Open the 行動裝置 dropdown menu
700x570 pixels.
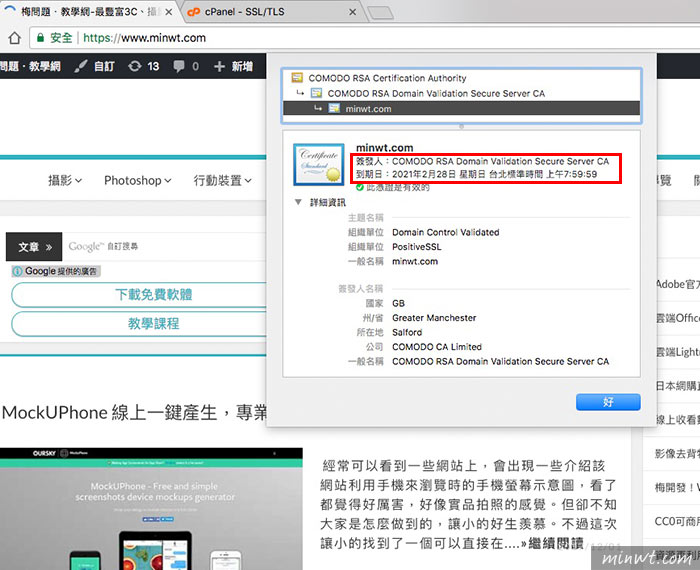click(223, 180)
